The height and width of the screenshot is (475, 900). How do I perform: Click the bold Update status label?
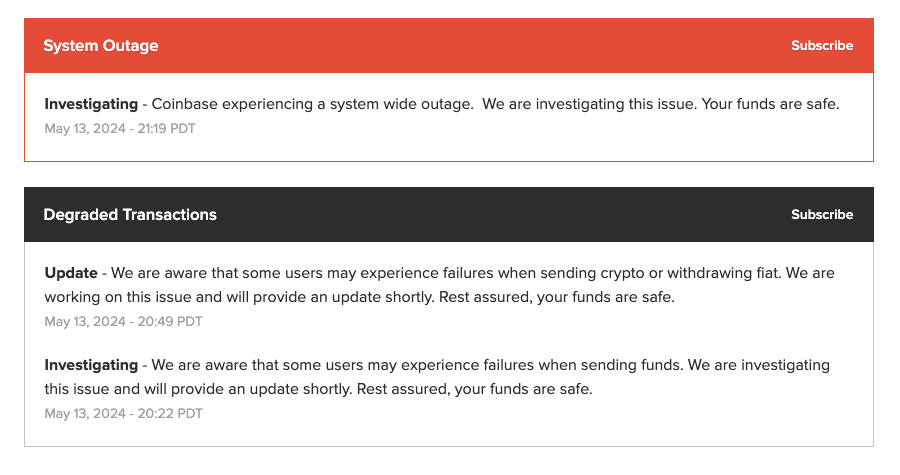(71, 273)
